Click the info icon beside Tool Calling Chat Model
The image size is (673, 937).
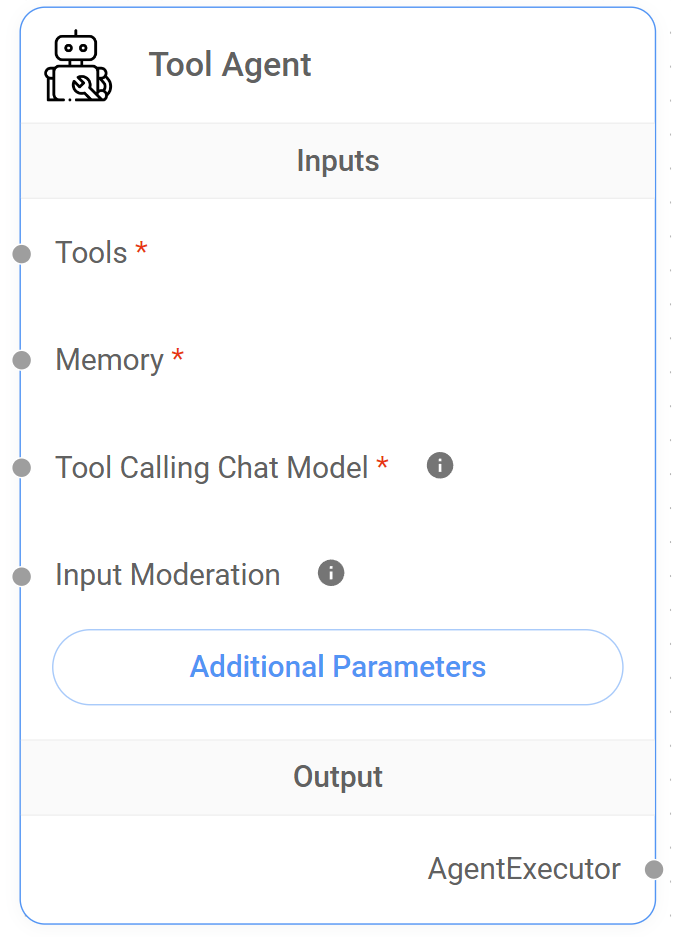(439, 465)
